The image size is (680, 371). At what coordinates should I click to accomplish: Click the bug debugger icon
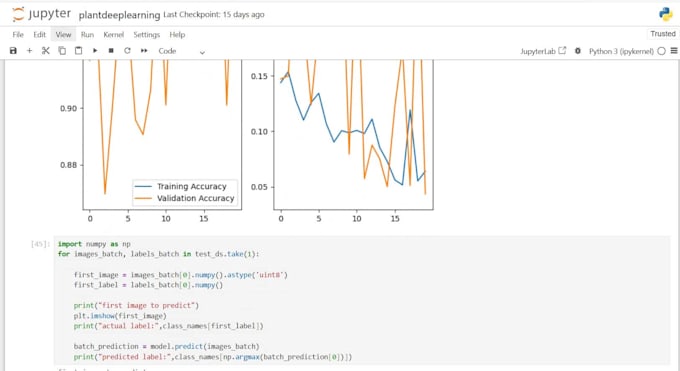(x=578, y=51)
